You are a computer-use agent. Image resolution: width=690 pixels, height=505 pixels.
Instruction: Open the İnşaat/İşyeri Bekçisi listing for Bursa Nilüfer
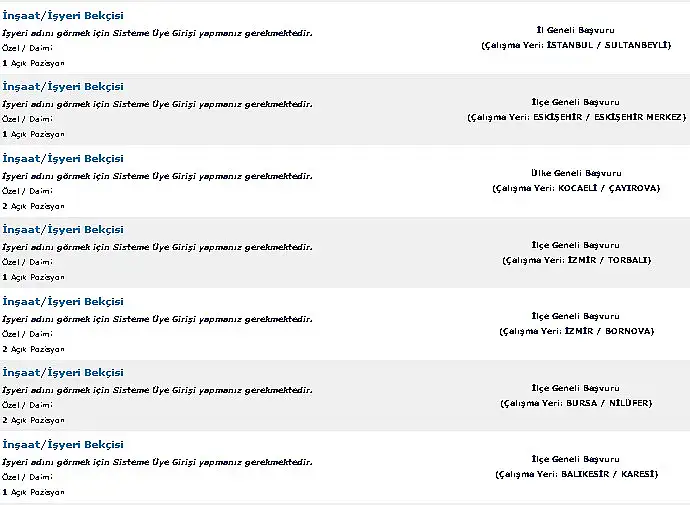63,373
